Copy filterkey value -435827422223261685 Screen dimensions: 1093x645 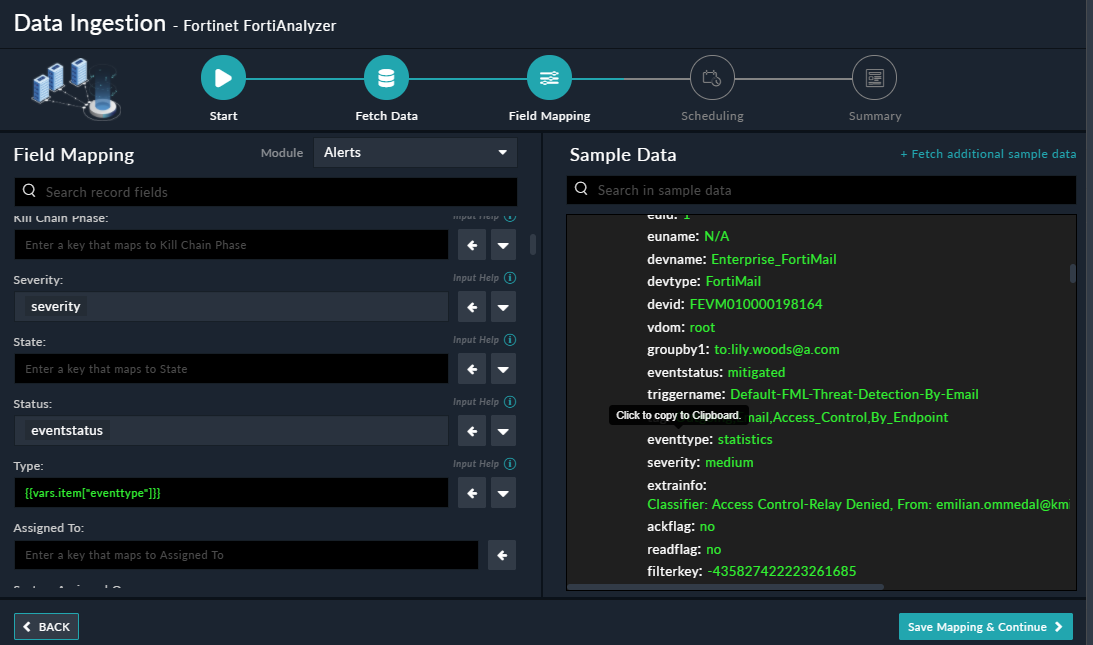(781, 571)
